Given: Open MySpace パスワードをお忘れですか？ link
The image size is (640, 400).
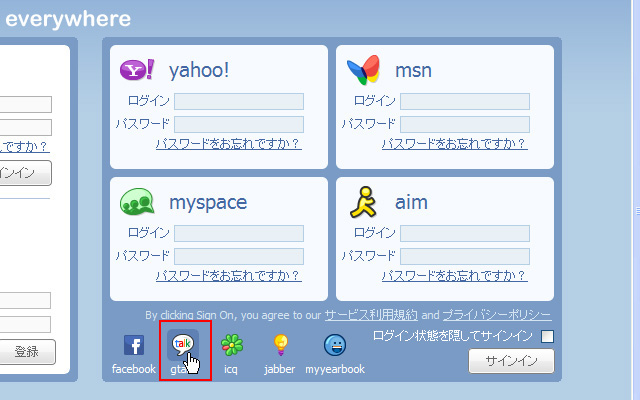Looking at the screenshot, I should 229,276.
